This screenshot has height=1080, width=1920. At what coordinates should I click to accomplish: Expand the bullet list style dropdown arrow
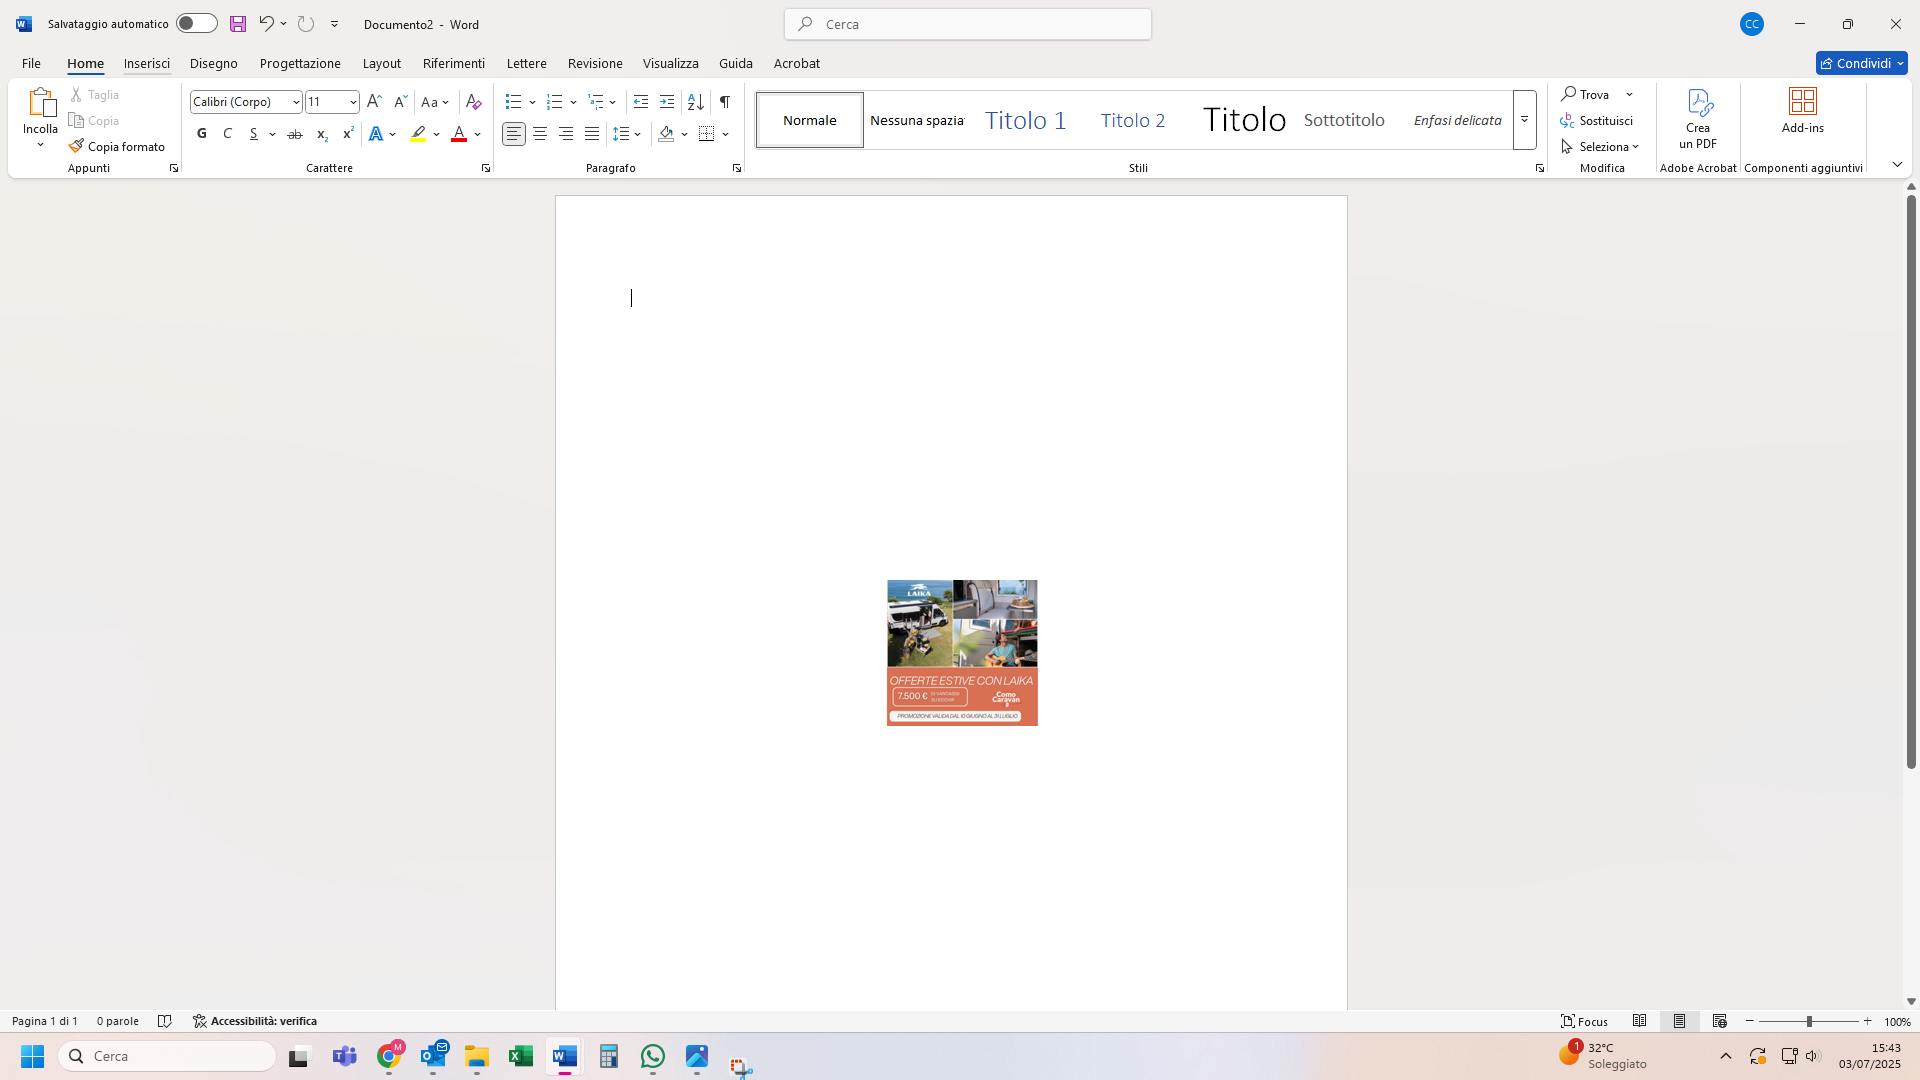click(x=532, y=102)
